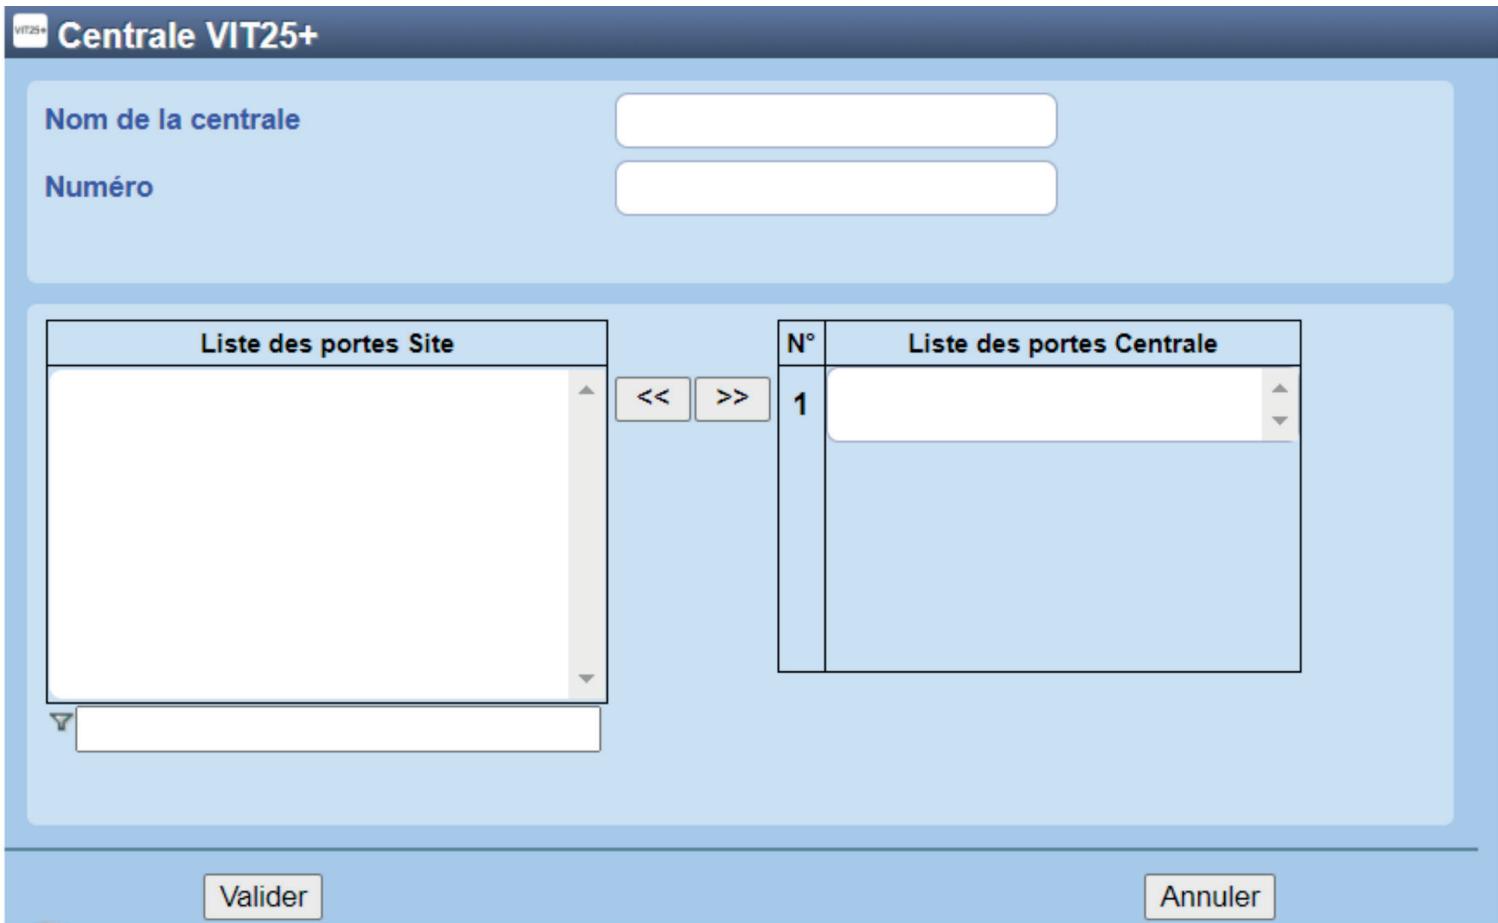Click the Nom de la centrale input field

pos(836,121)
